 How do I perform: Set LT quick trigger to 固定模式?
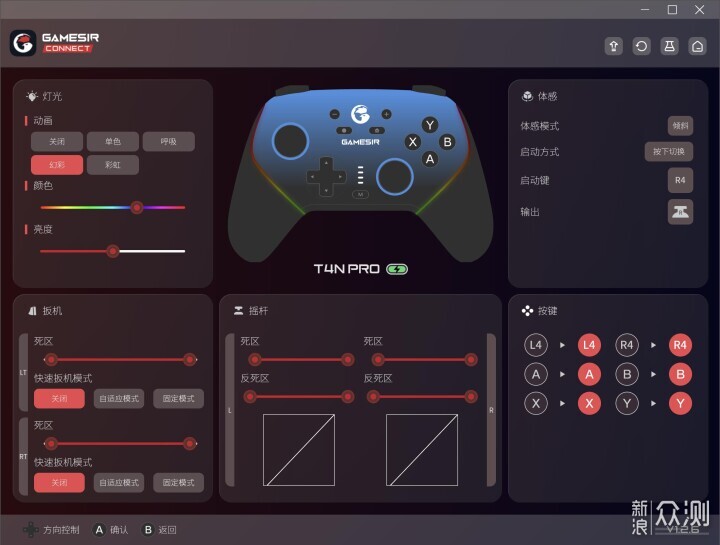coord(179,399)
